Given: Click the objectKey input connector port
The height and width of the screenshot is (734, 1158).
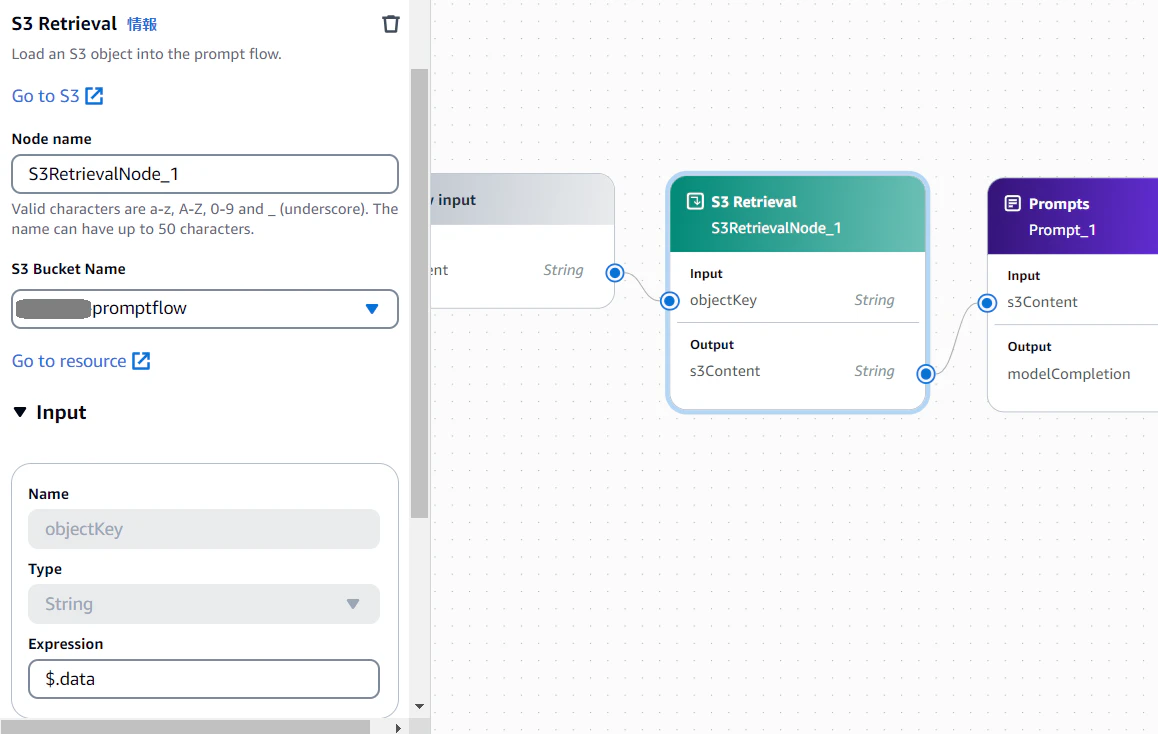Looking at the screenshot, I should (670, 301).
